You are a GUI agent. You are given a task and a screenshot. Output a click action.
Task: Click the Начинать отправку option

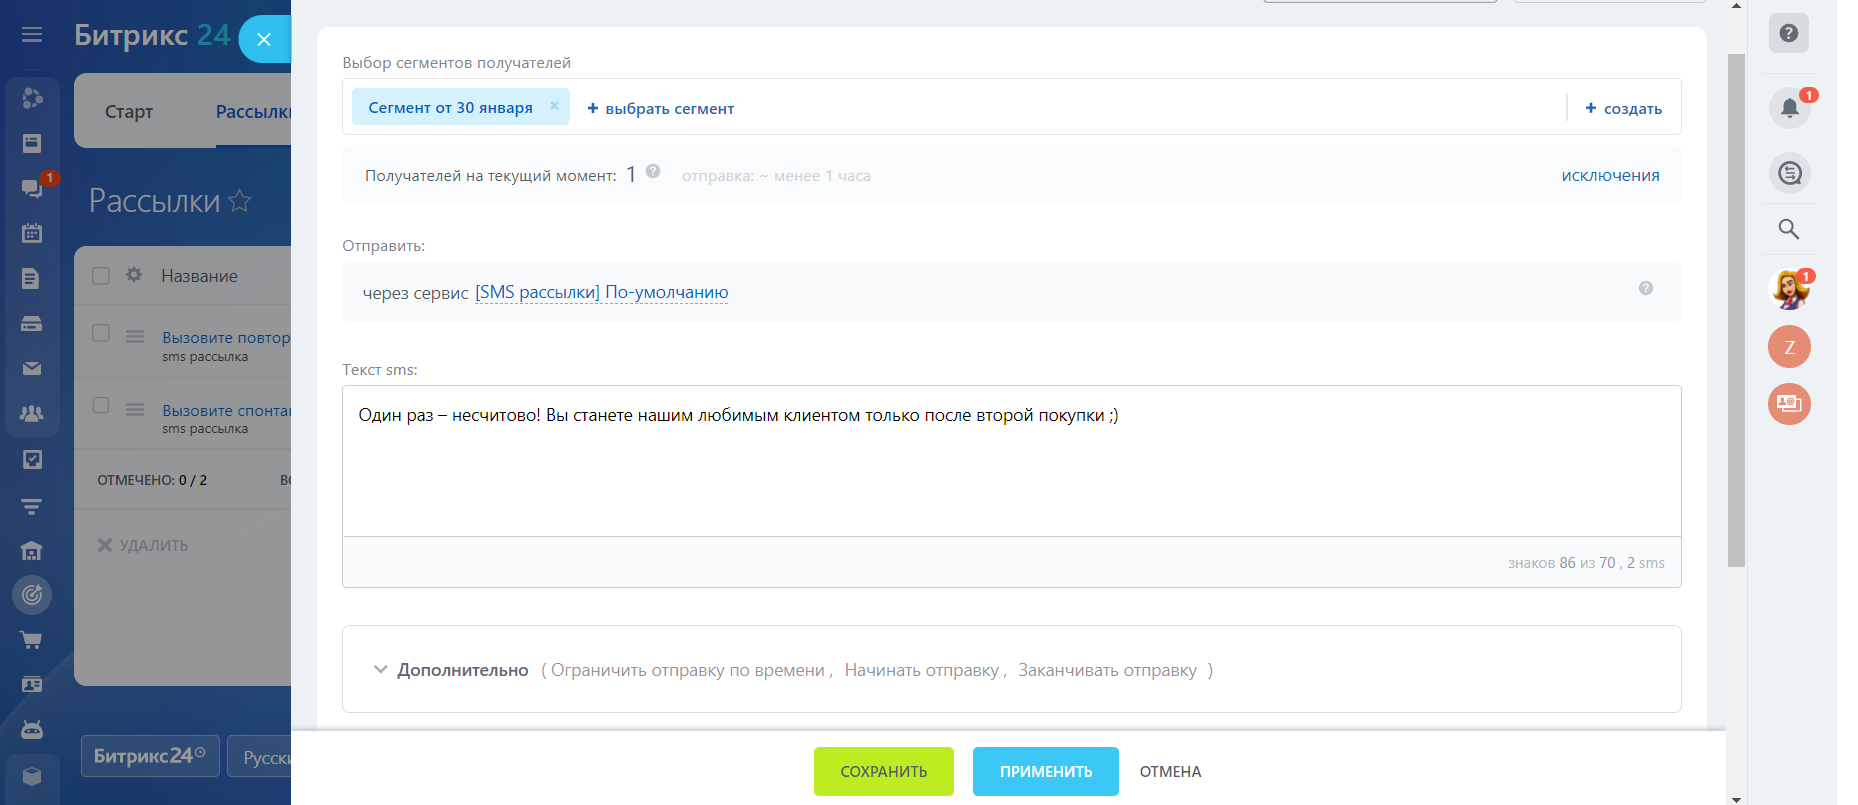tap(922, 670)
